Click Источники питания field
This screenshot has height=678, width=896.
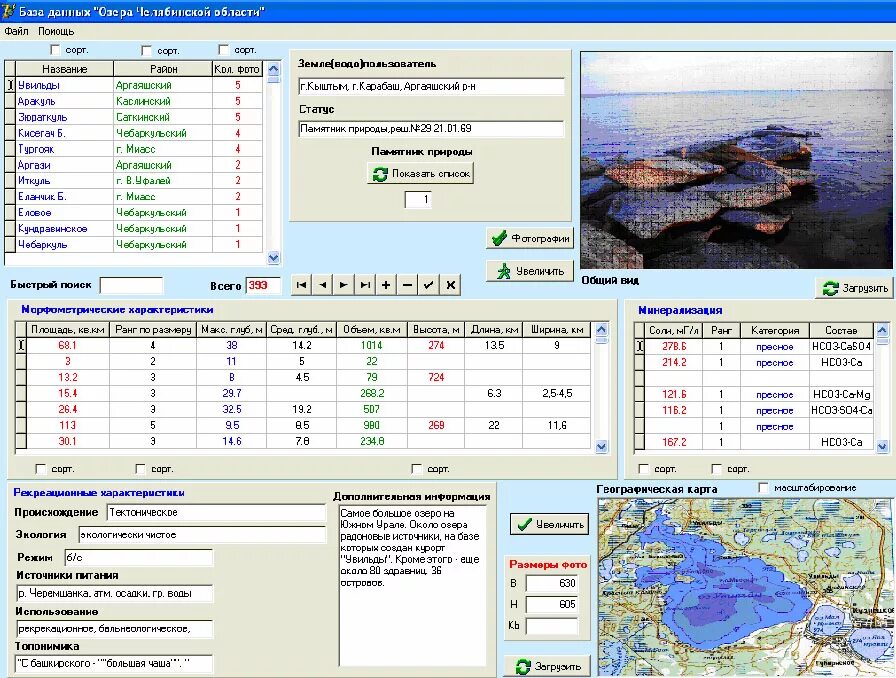(115, 593)
